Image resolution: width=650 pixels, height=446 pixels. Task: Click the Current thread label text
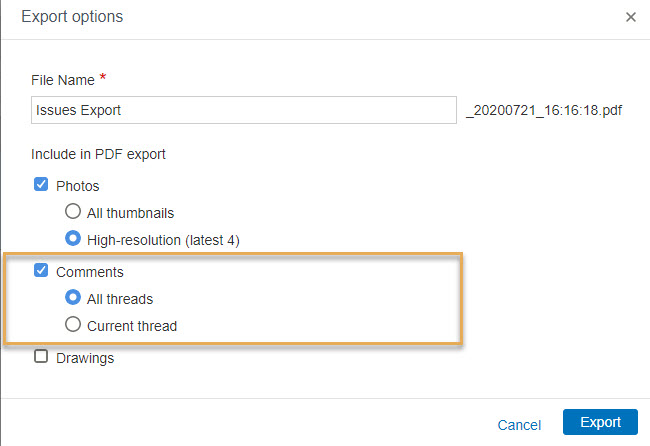coord(134,326)
